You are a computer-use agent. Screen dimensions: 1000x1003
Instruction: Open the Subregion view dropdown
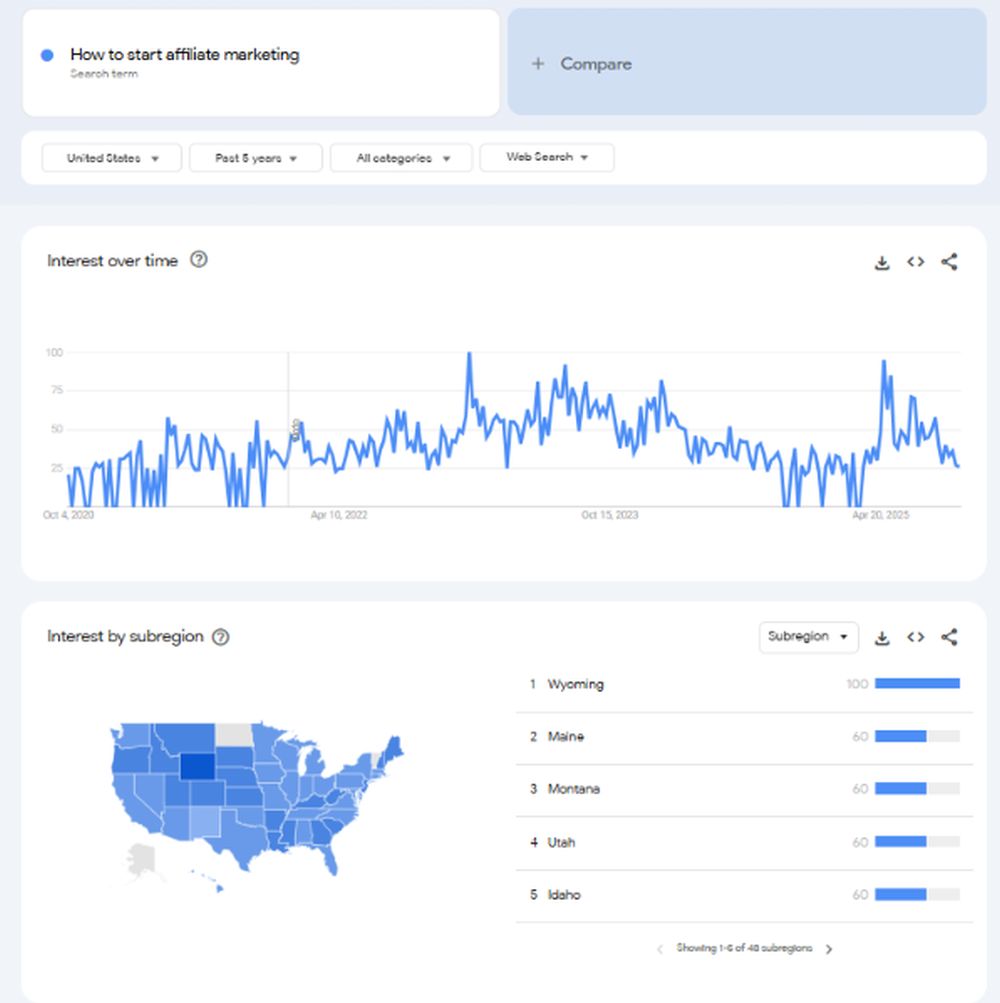pyautogui.click(x=808, y=637)
